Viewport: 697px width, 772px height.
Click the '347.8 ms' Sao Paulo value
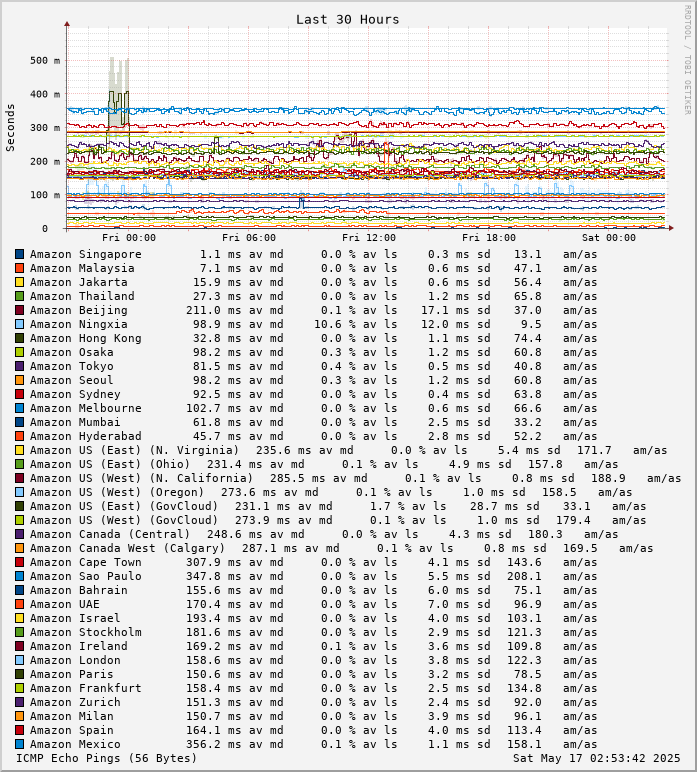pos(214,576)
